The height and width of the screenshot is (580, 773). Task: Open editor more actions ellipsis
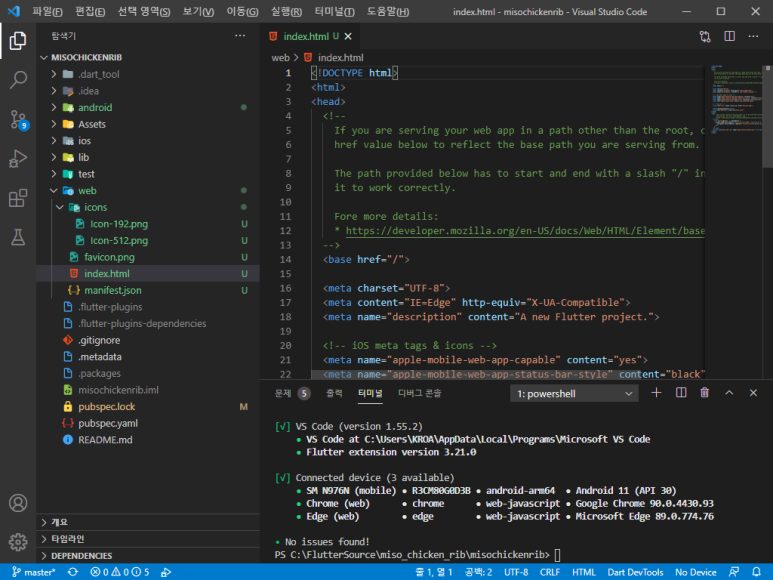pyautogui.click(x=753, y=36)
